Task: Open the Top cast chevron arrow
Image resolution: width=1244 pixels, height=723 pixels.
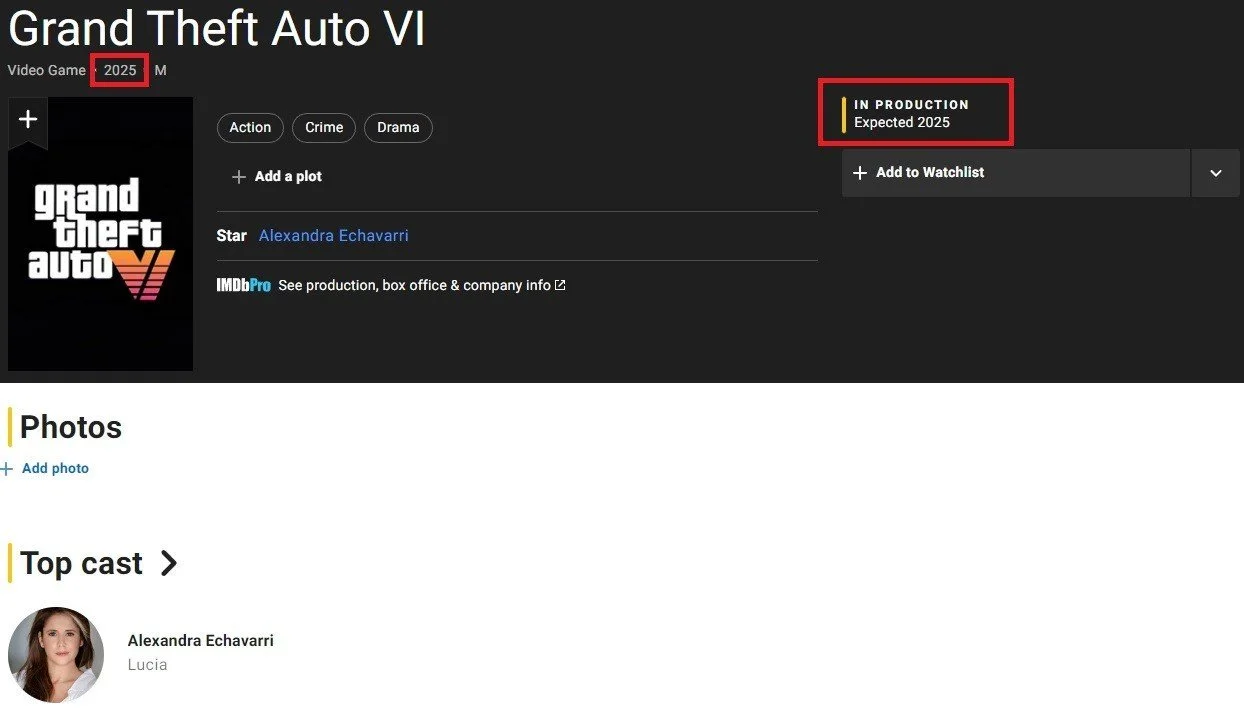Action: click(x=169, y=563)
